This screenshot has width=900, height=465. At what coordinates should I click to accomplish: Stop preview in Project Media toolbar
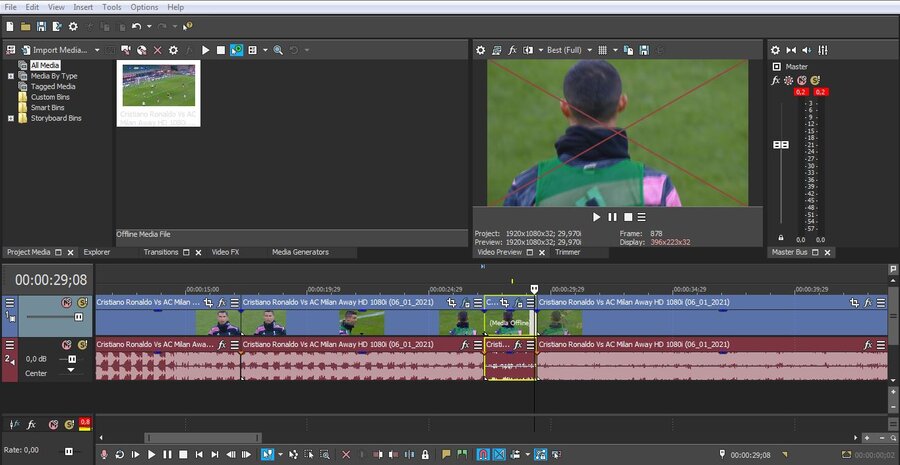(221, 51)
